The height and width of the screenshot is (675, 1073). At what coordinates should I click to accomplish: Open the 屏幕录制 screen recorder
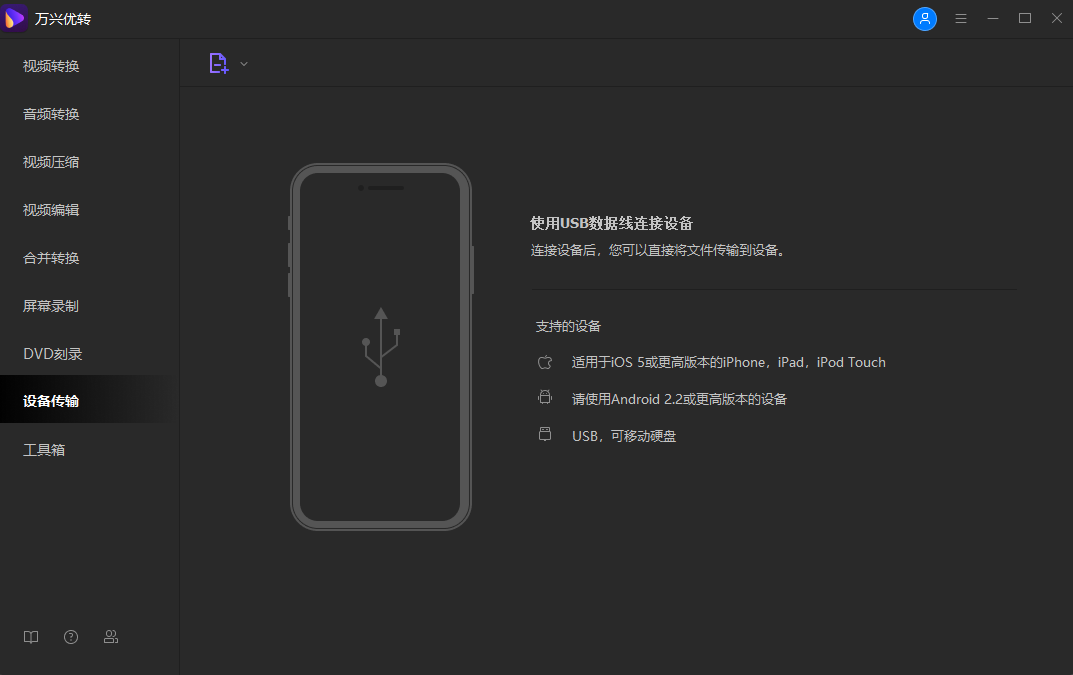(50, 305)
